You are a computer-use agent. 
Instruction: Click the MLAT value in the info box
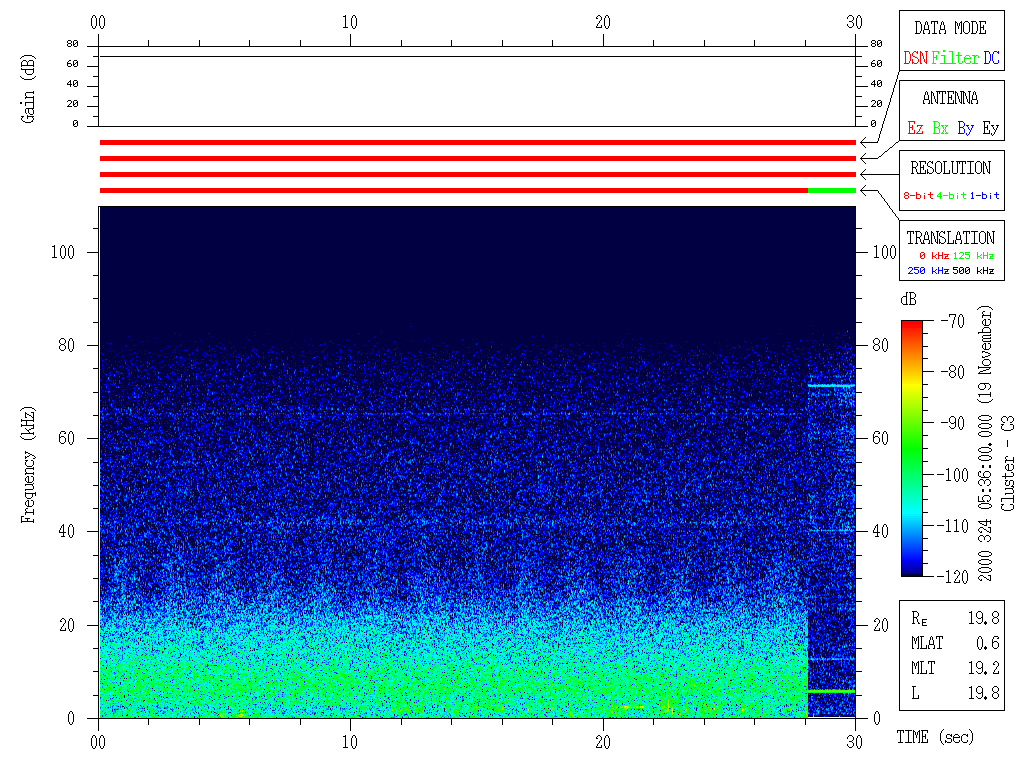(987, 643)
